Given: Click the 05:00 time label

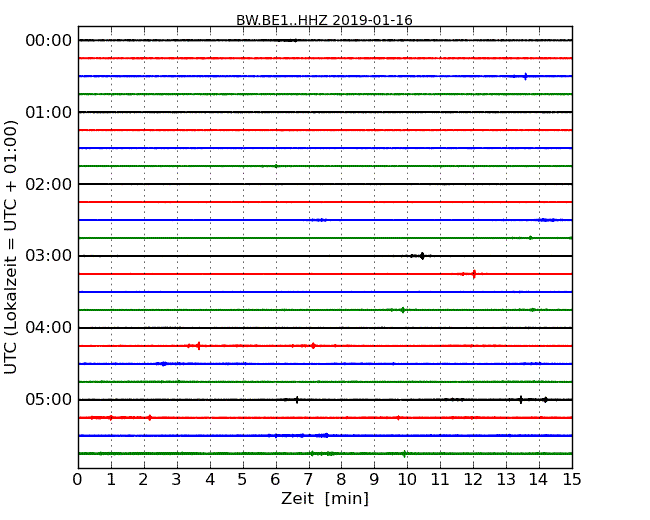Looking at the screenshot, I should point(49,399).
